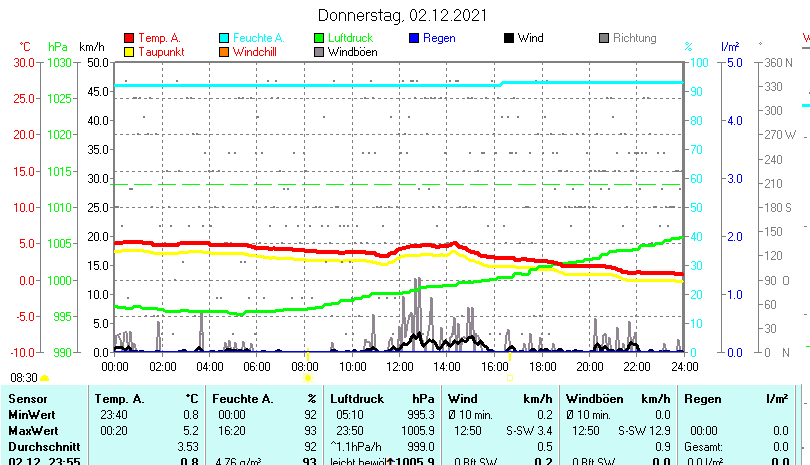This screenshot has width=810, height=465.
Task: Click the blue Regen legend square
Action: click(414, 38)
